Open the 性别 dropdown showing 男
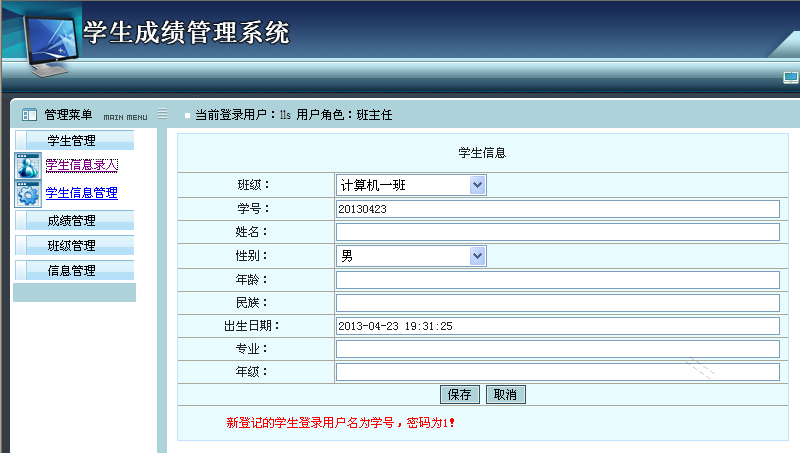The height and width of the screenshot is (453, 800). click(x=411, y=256)
